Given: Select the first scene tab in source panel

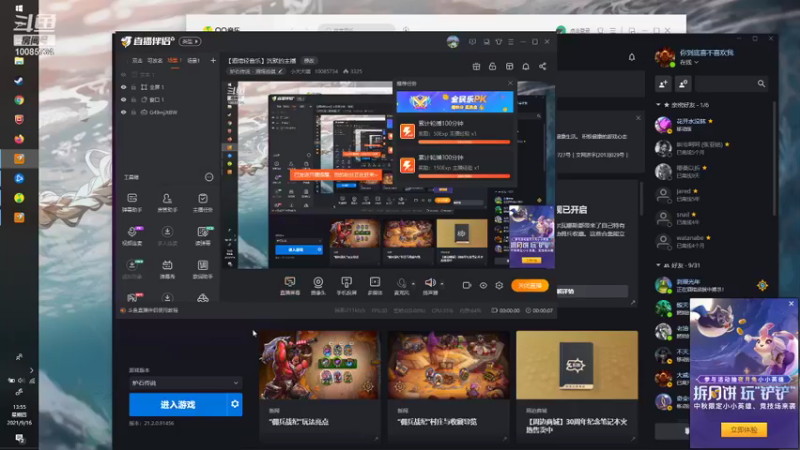Looking at the screenshot, I should click(137, 61).
